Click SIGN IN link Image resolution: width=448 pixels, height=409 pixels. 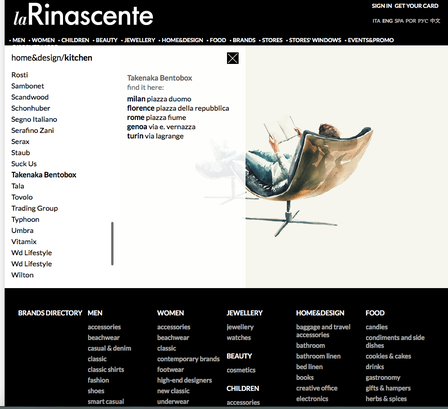[x=382, y=6]
